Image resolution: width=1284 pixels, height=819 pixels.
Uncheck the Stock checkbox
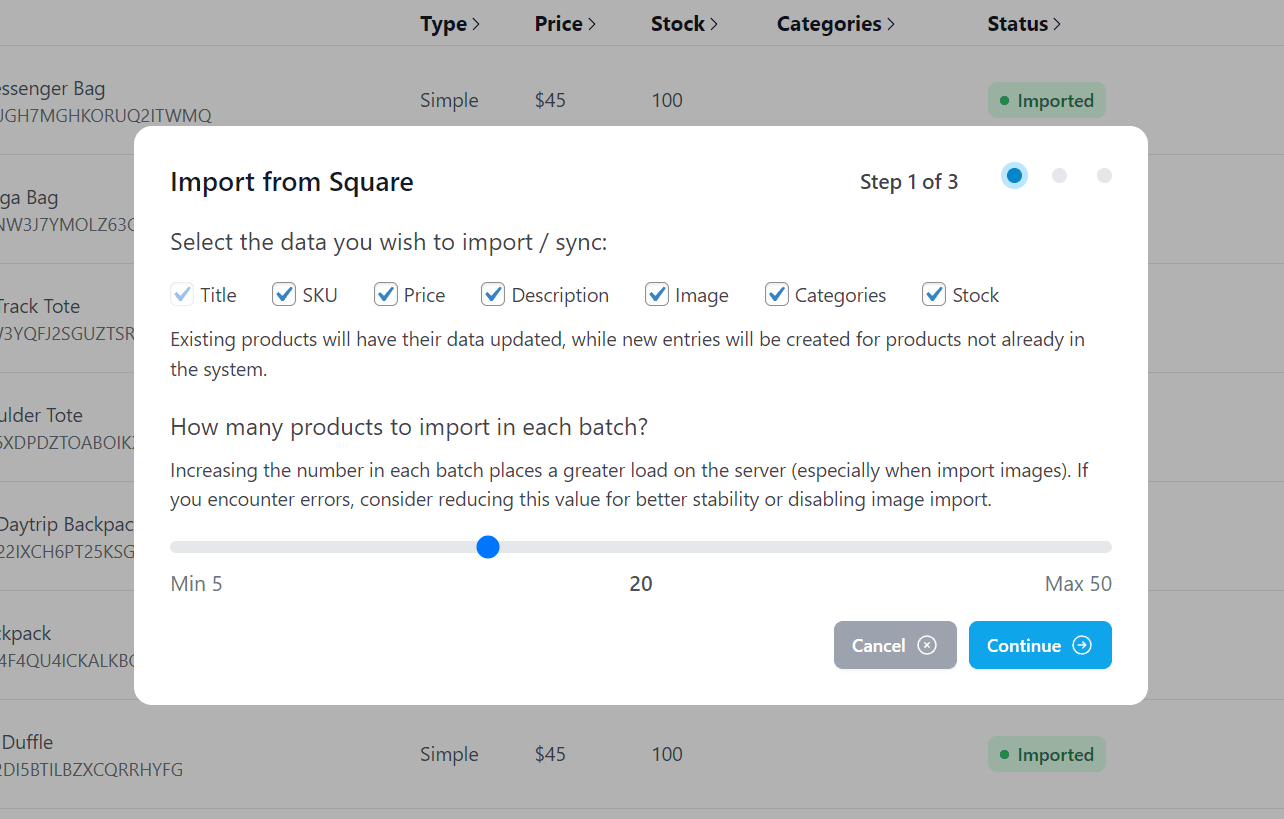[934, 294]
